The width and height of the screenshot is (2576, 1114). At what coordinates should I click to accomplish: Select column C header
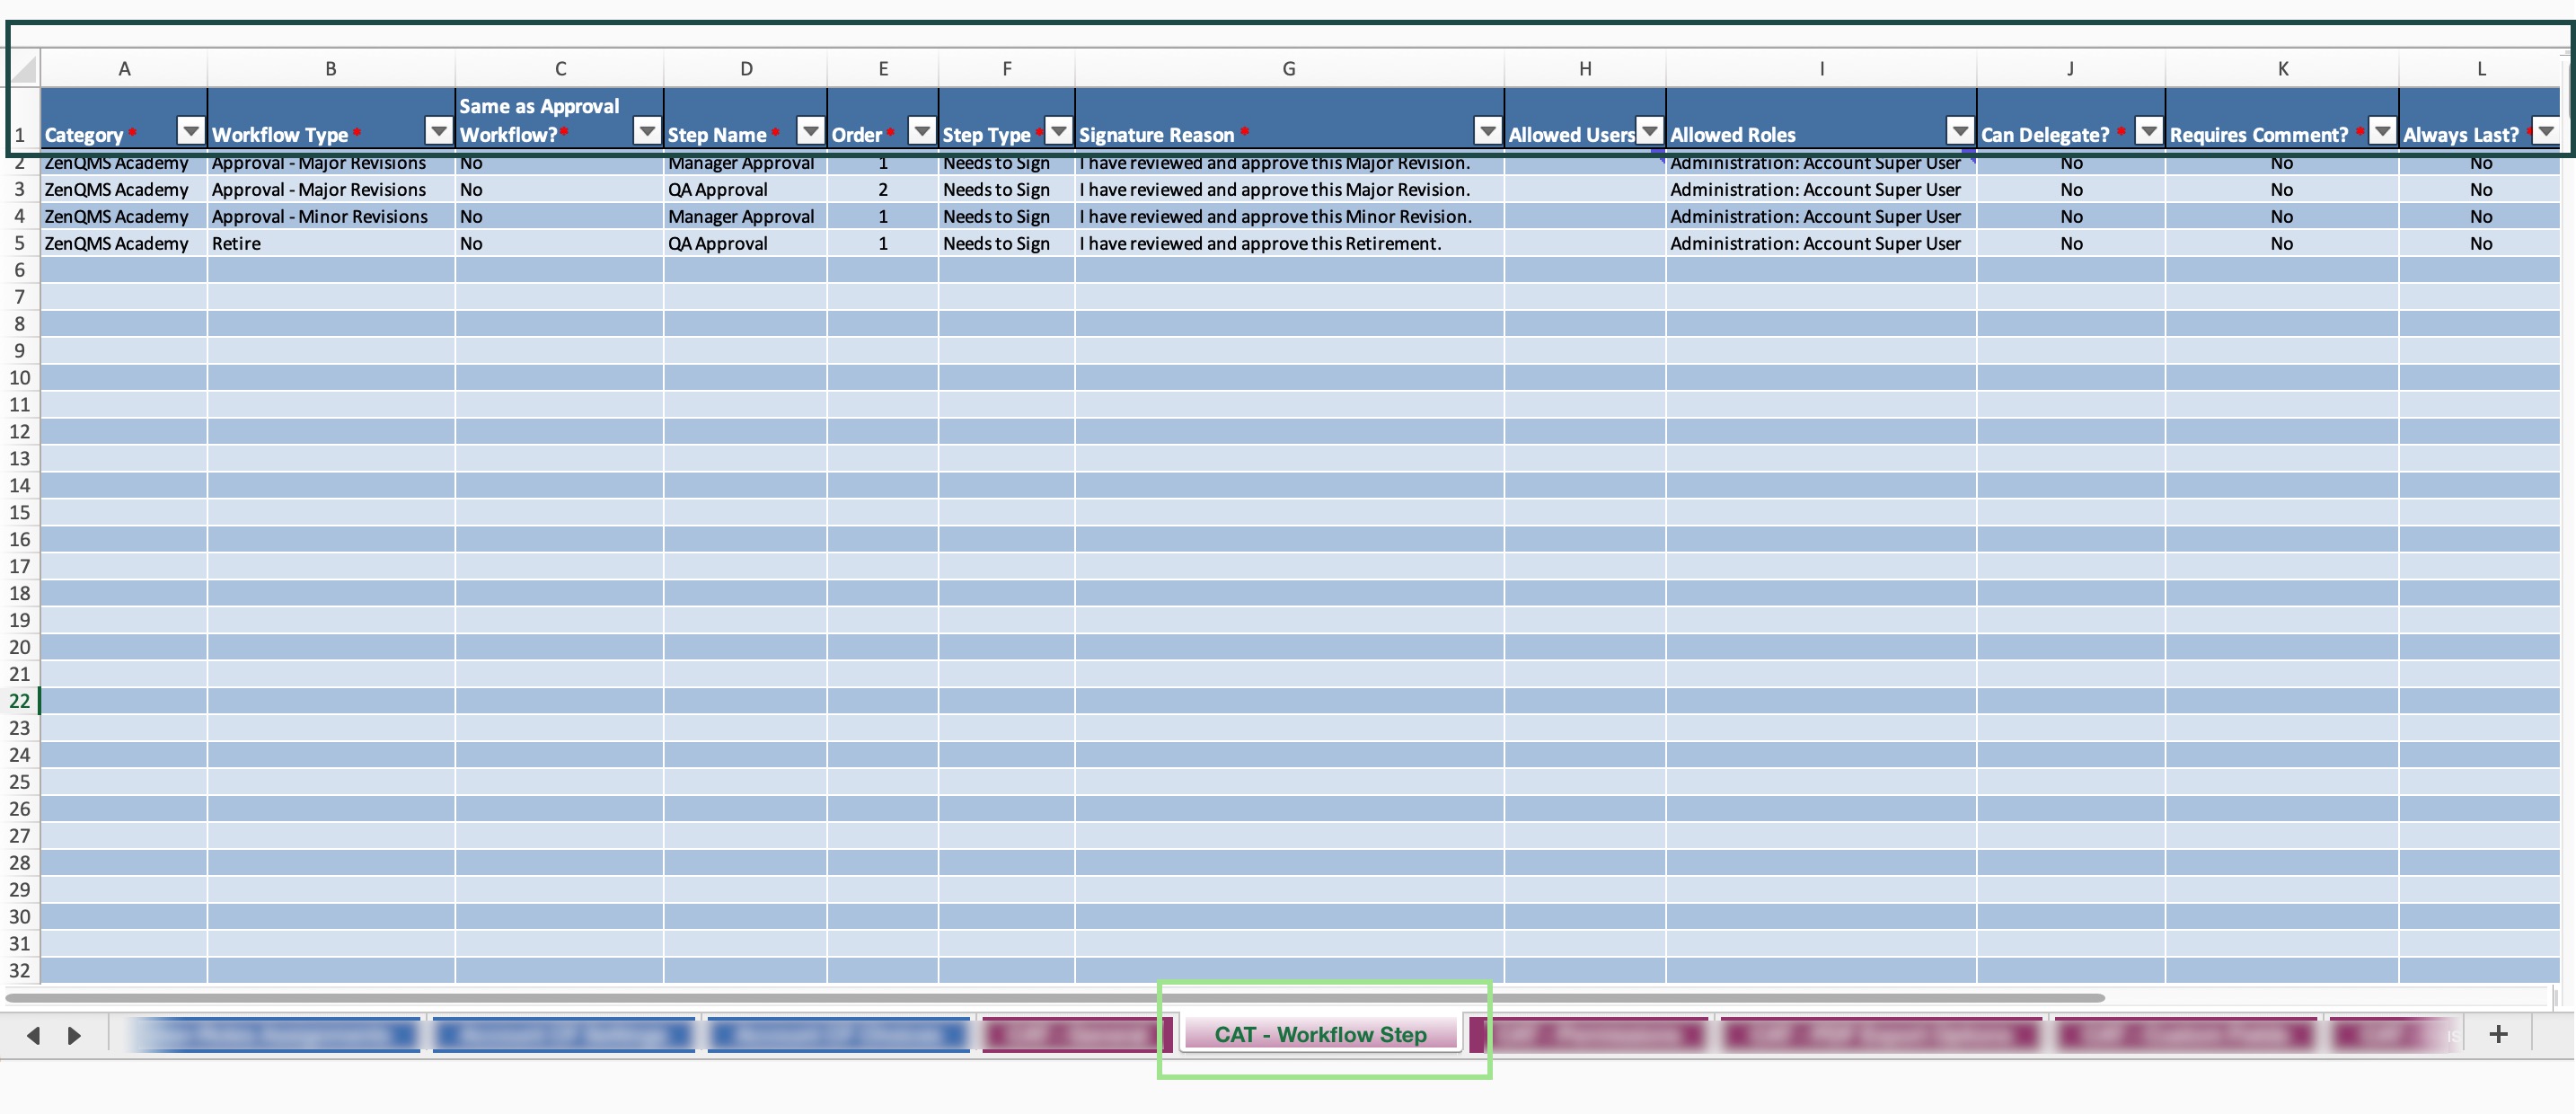click(560, 69)
